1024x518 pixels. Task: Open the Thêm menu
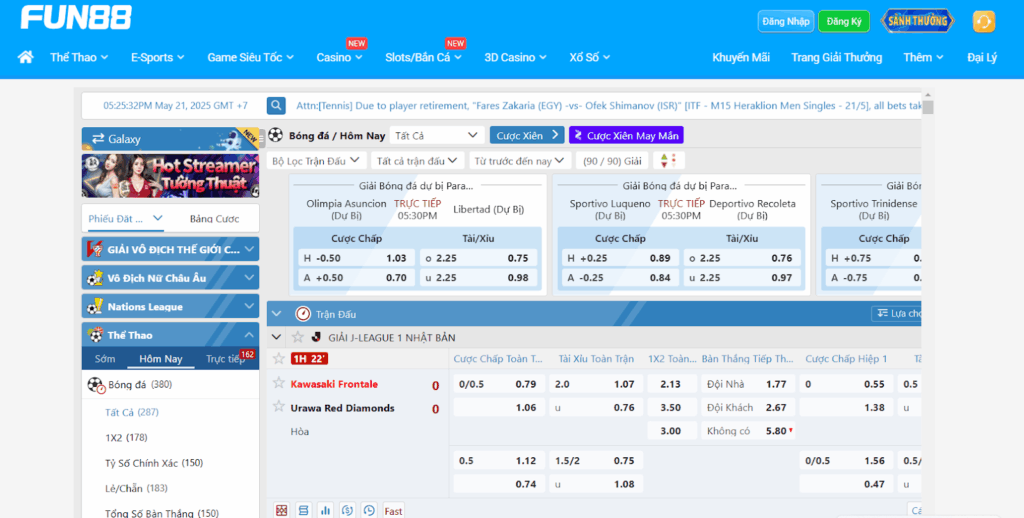pos(923,57)
